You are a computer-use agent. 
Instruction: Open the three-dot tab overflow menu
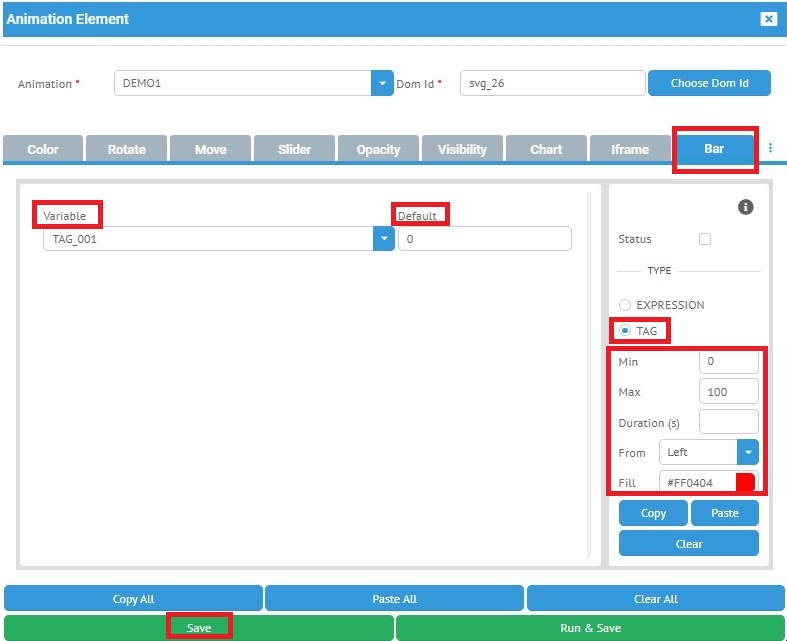(770, 148)
